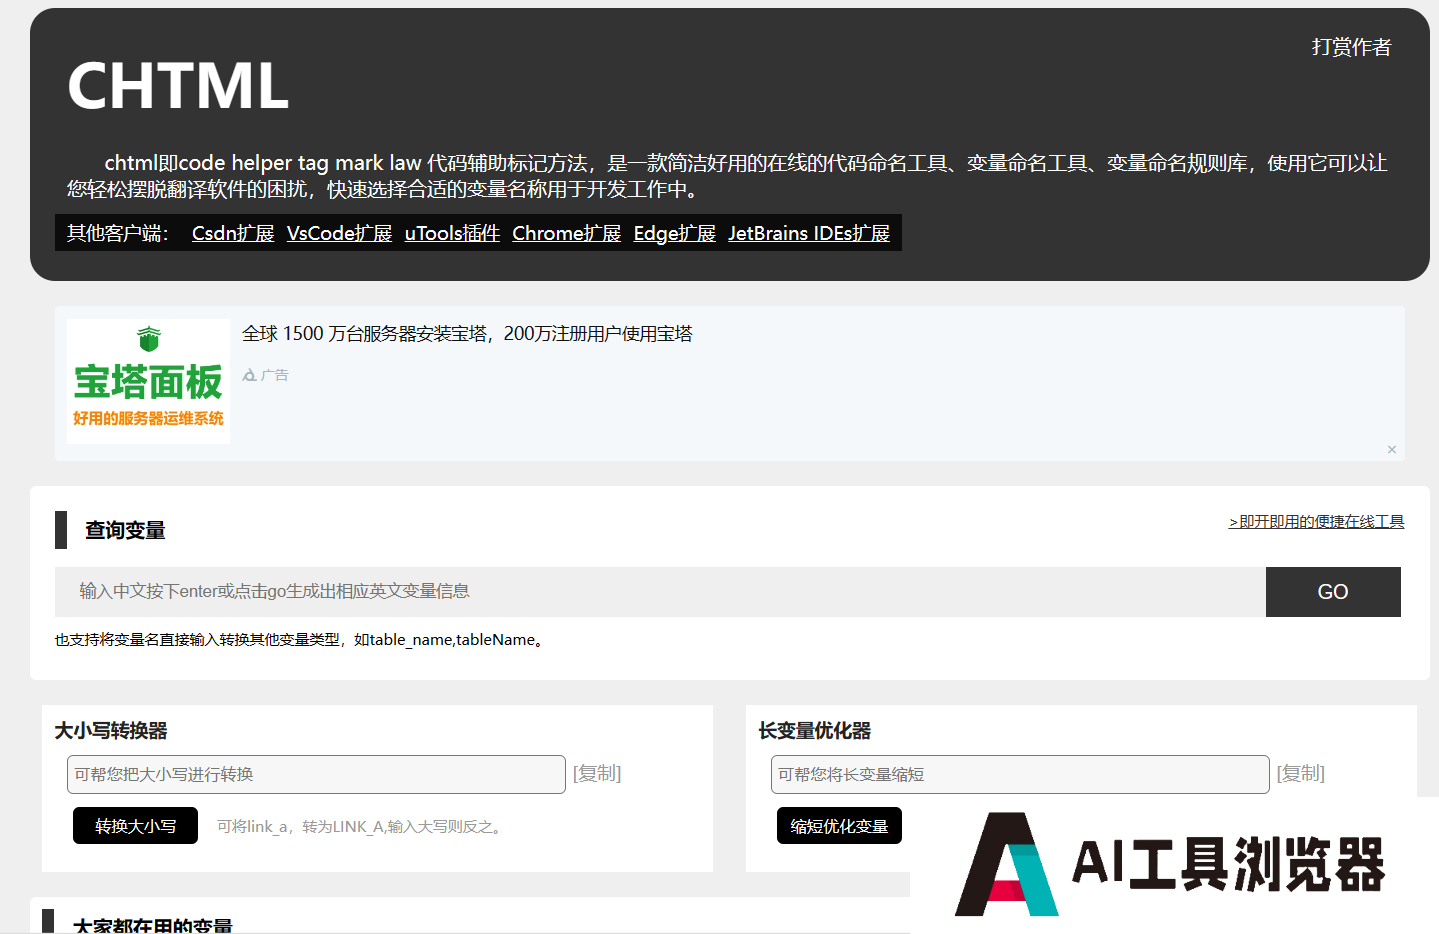Viewport: 1439px width, 934px height.
Task: Click the GO button
Action: (1333, 592)
